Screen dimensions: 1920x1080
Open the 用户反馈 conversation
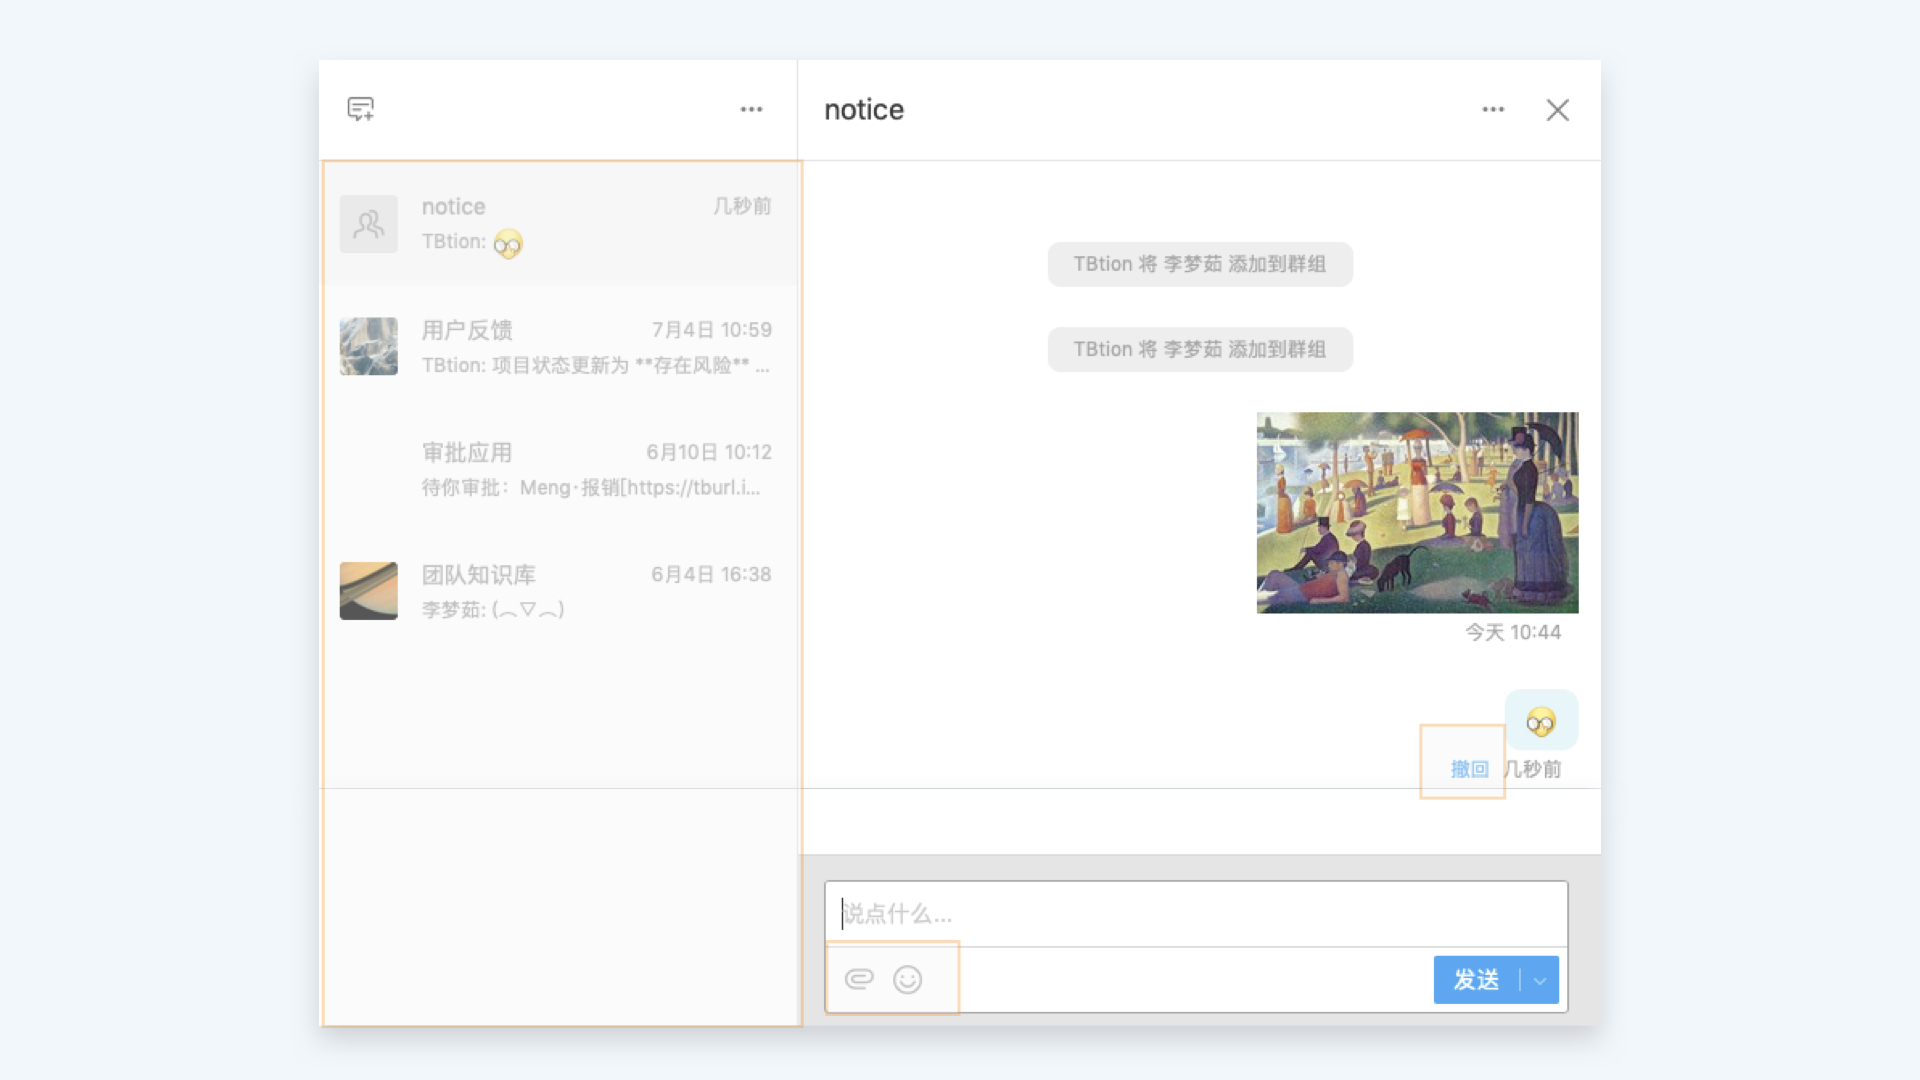tap(560, 347)
